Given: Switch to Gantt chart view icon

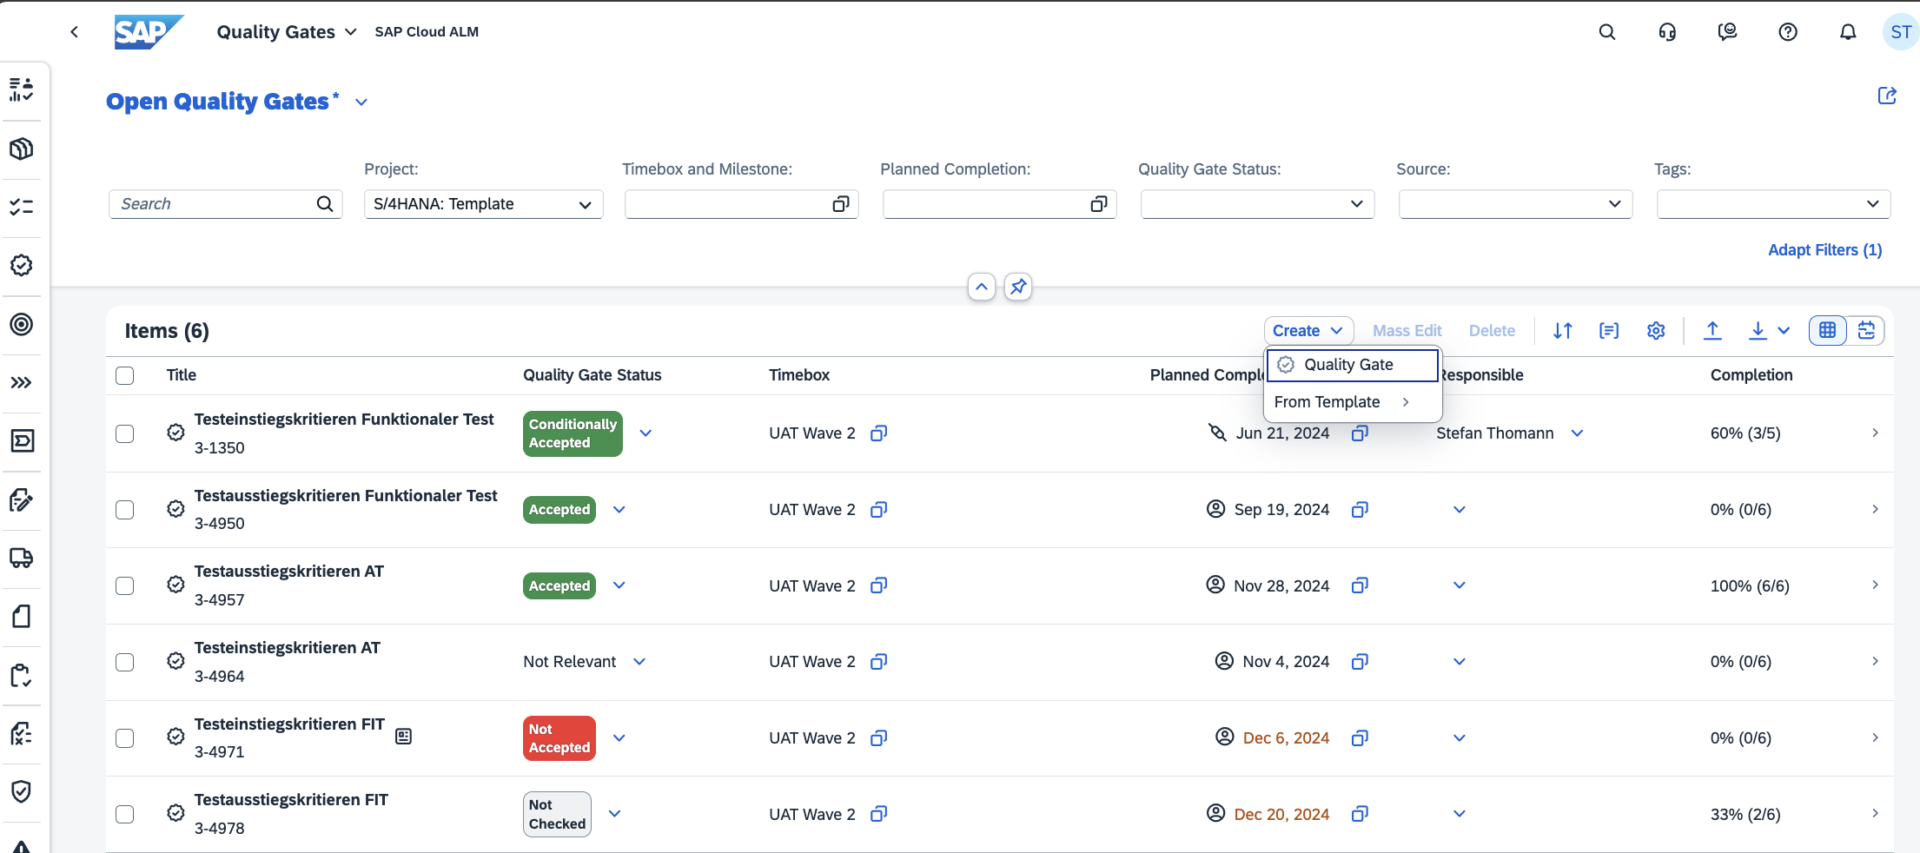Looking at the screenshot, I should point(1866,331).
